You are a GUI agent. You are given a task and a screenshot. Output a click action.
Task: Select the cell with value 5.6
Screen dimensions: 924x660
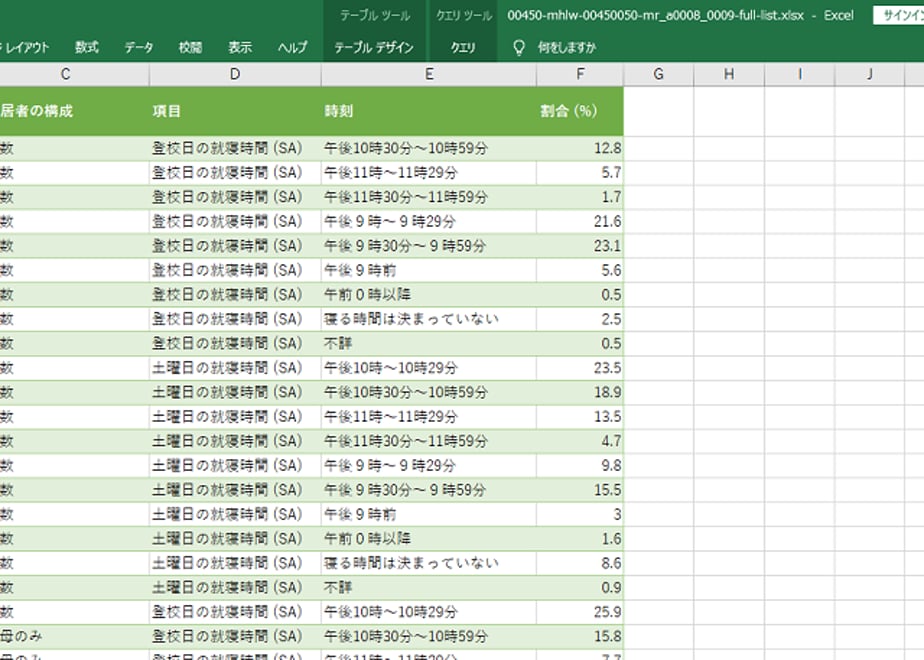point(580,270)
